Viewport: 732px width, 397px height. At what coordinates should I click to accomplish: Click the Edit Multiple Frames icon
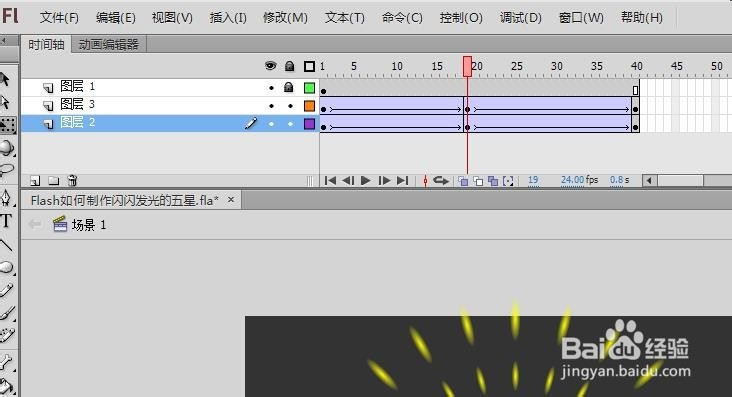493,181
